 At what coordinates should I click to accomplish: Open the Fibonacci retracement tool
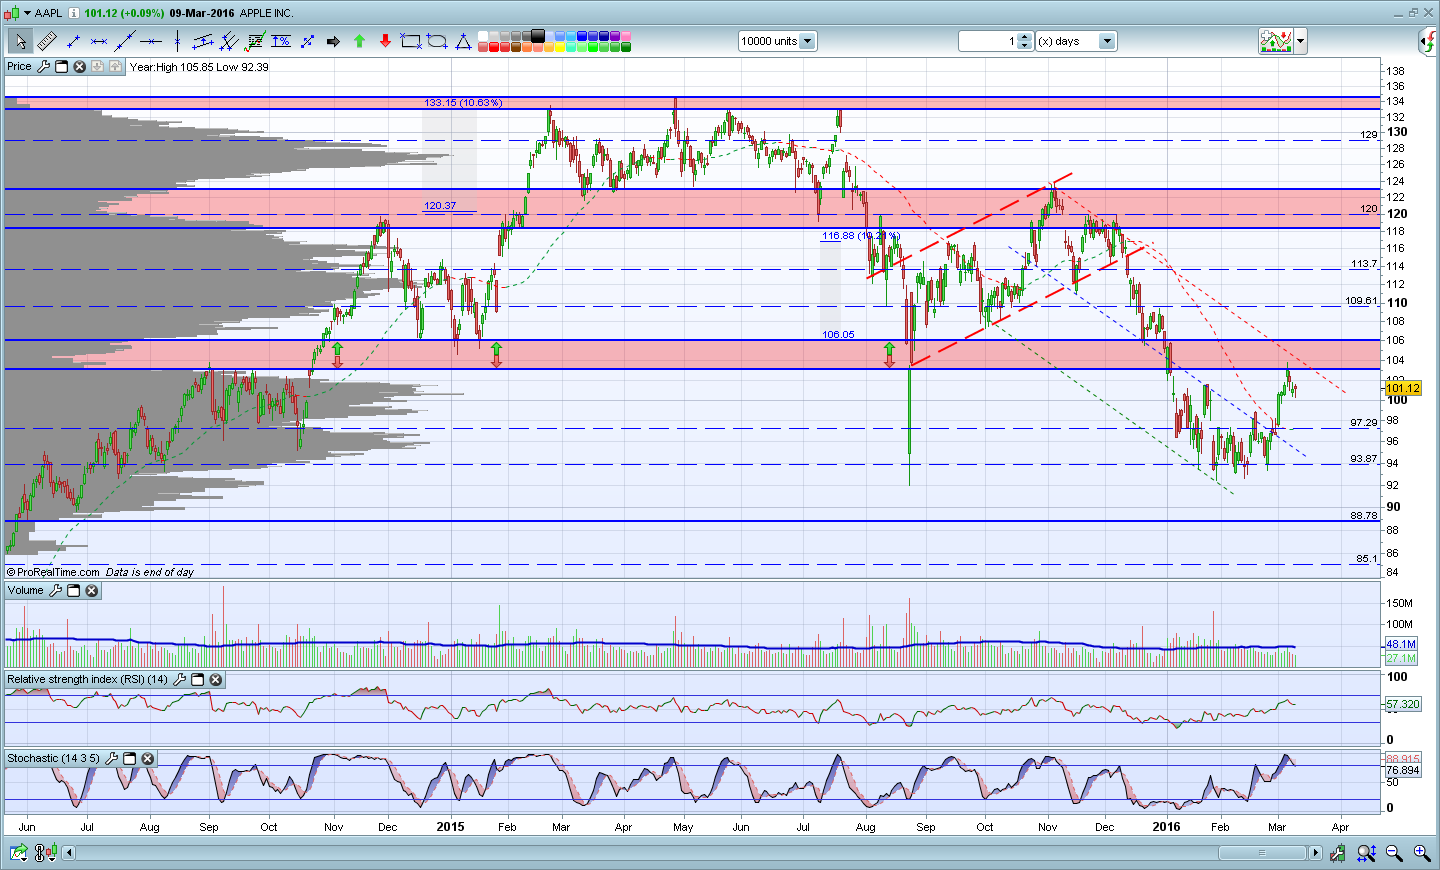255,41
